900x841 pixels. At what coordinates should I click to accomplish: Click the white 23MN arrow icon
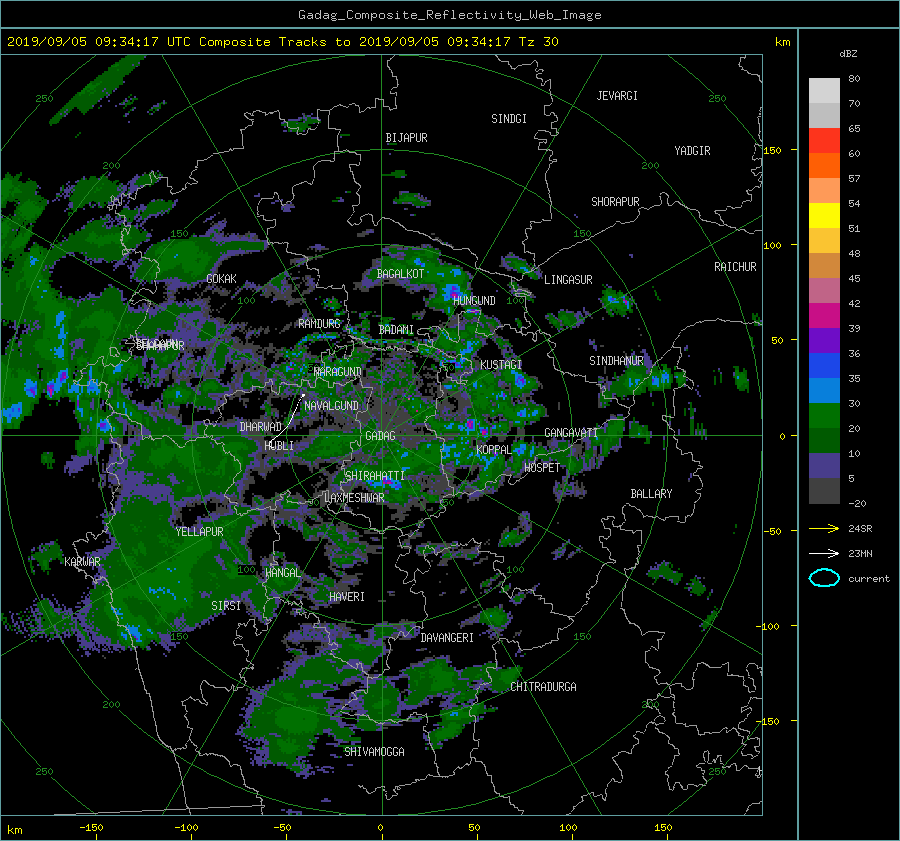coord(824,553)
